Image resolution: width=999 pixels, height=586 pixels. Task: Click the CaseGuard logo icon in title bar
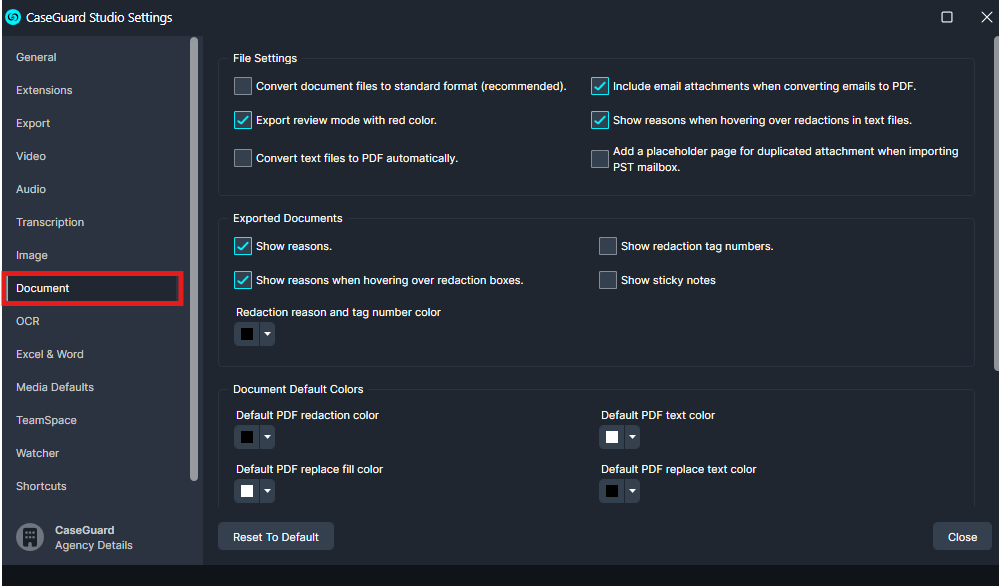13,17
